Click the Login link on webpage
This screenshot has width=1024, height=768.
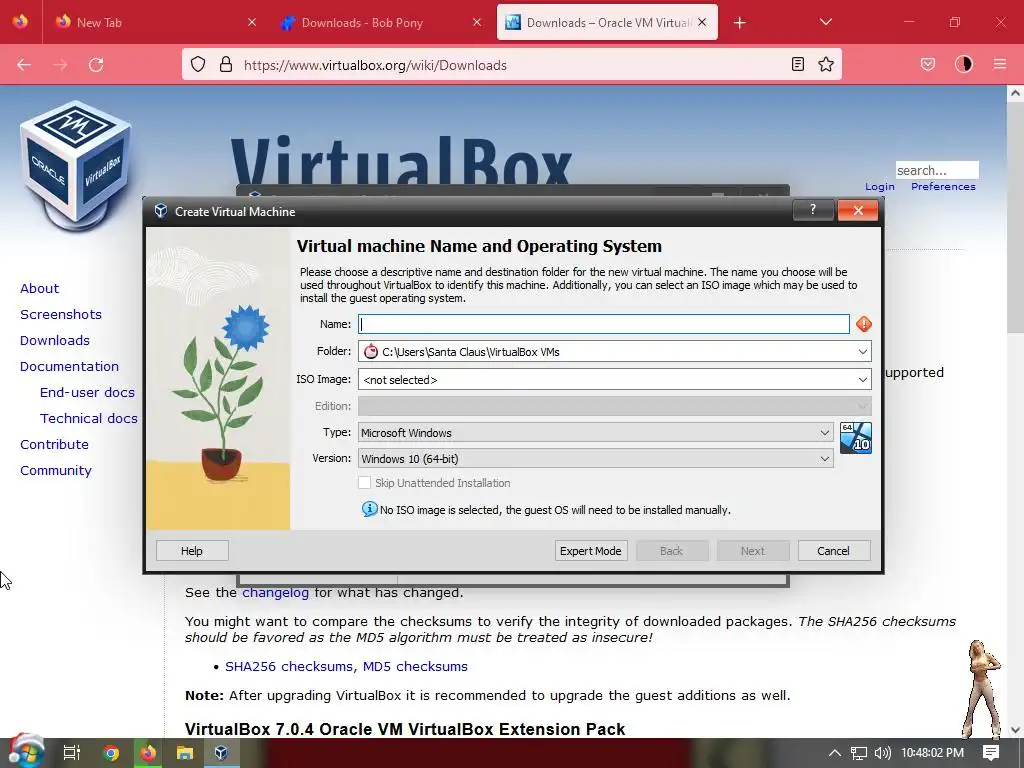(x=880, y=187)
